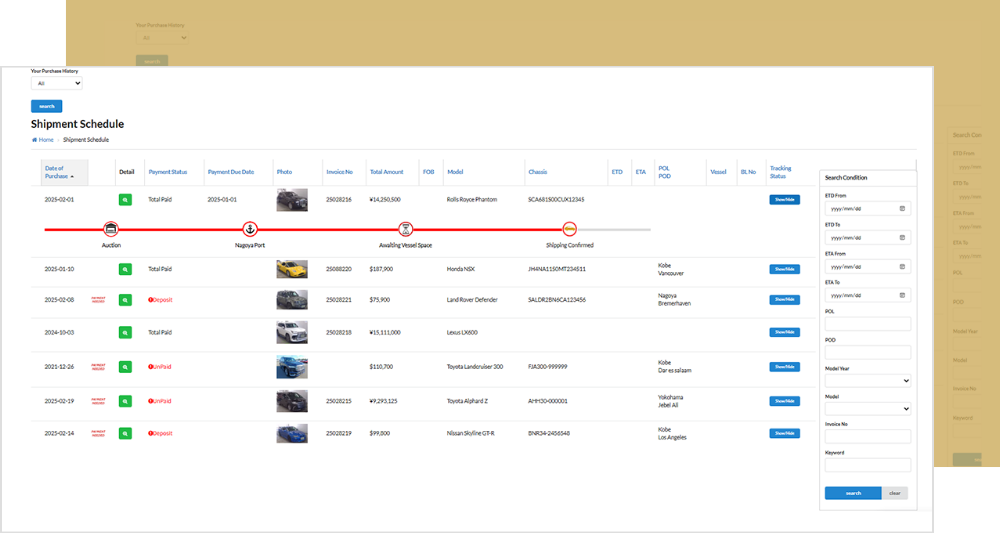Click UnPaid status on Toyota Alphard Z row
This screenshot has height=533, width=1000.
coord(160,401)
